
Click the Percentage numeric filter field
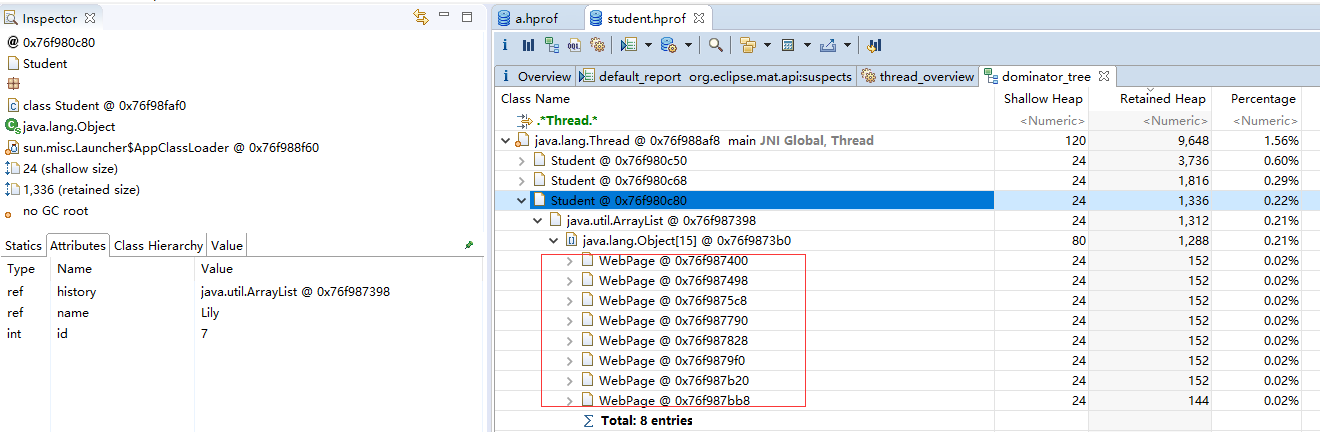pyautogui.click(x=1255, y=121)
